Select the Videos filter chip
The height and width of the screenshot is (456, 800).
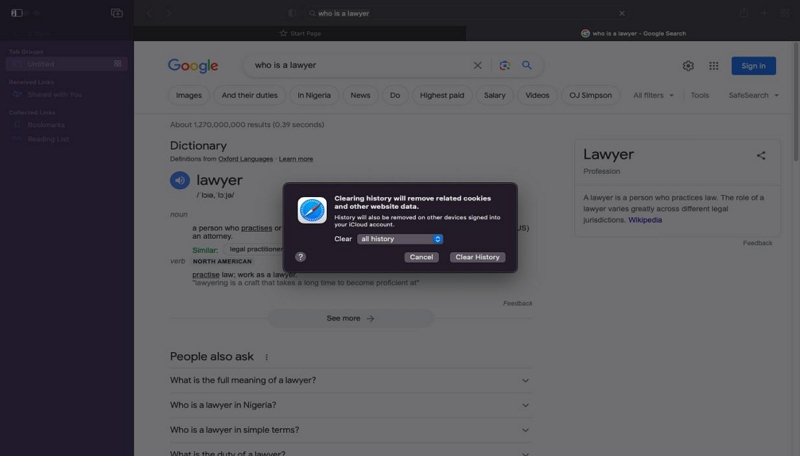point(537,95)
